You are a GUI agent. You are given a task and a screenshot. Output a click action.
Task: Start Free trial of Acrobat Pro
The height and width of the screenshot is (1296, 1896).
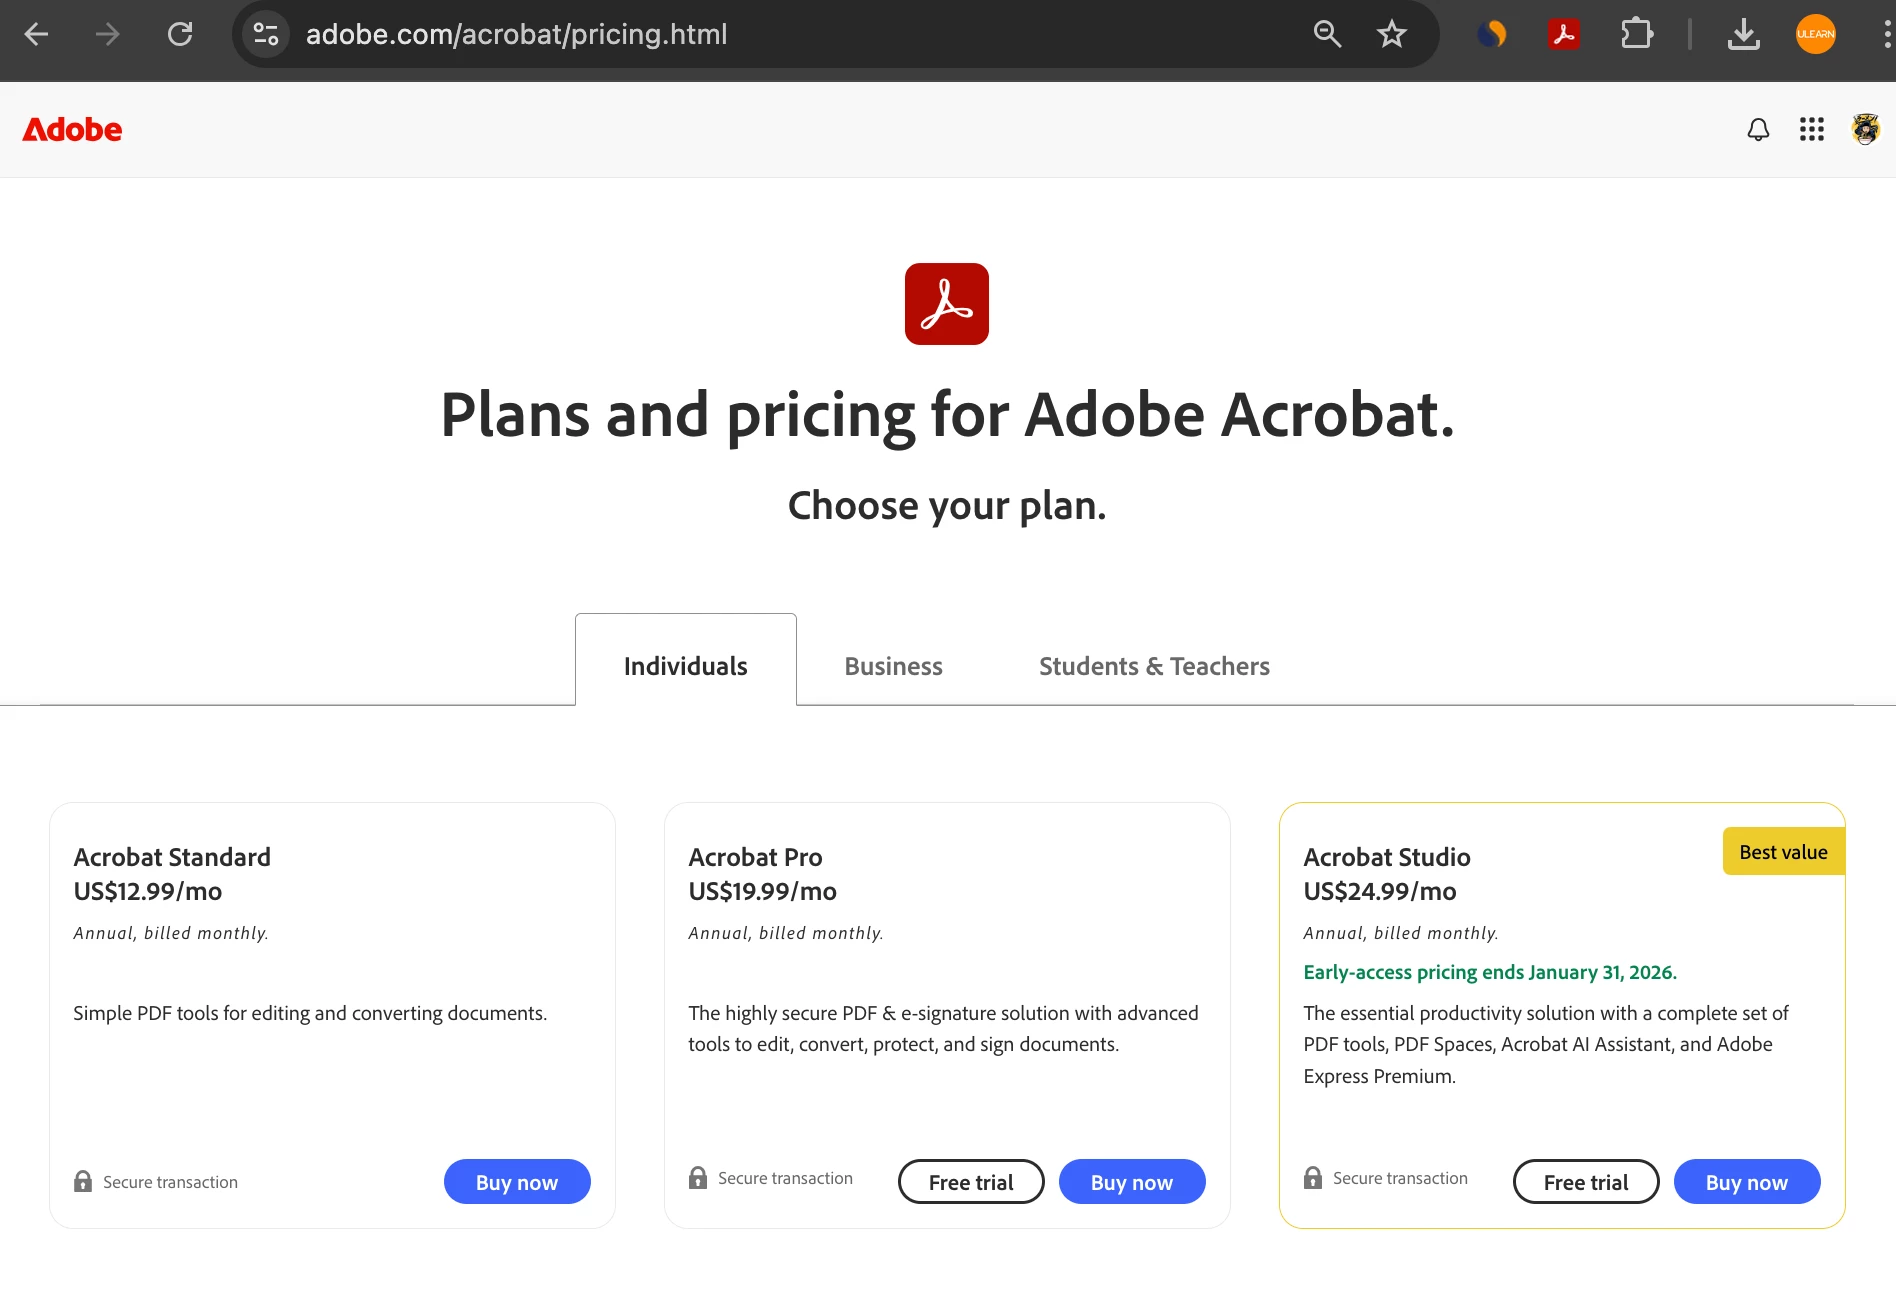point(971,1182)
